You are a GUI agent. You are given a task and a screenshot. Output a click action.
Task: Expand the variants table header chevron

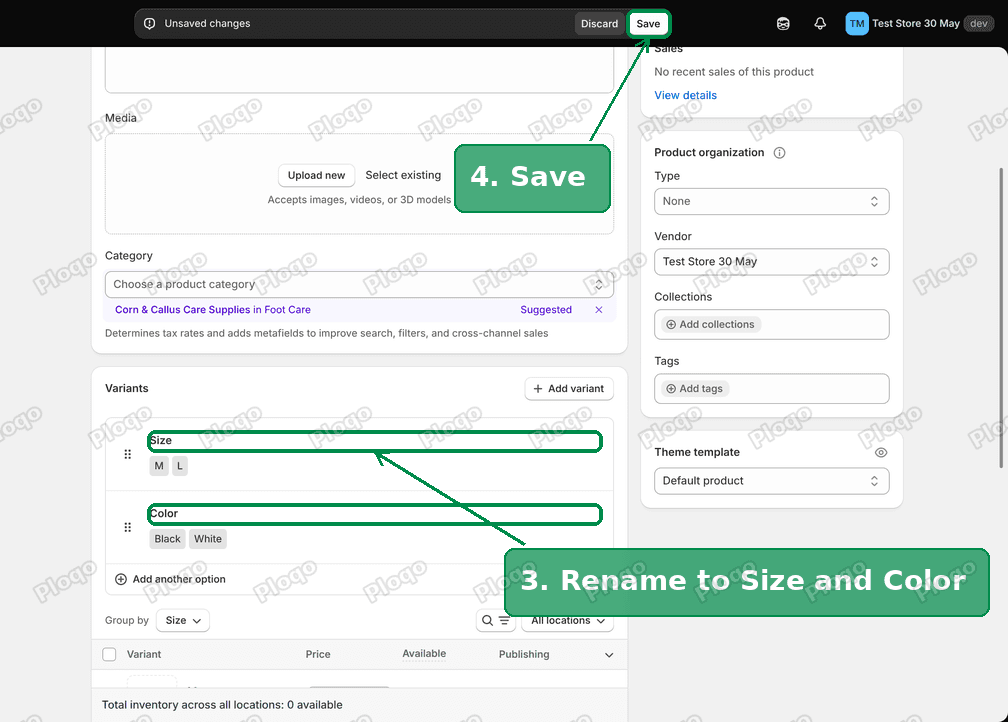coord(609,655)
